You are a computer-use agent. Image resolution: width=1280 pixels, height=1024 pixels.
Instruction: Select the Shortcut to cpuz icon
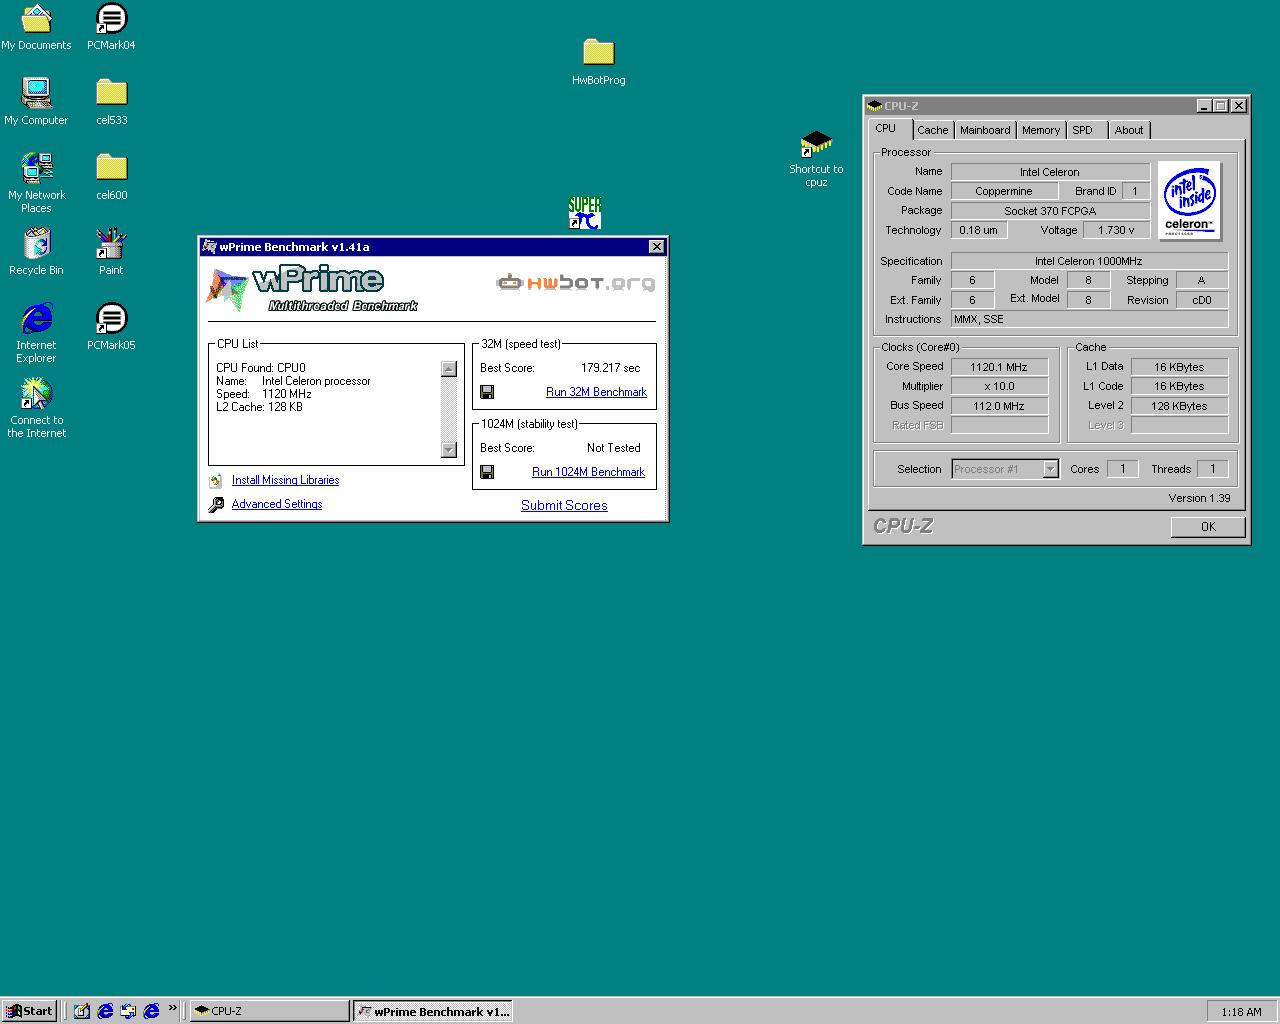tap(816, 158)
